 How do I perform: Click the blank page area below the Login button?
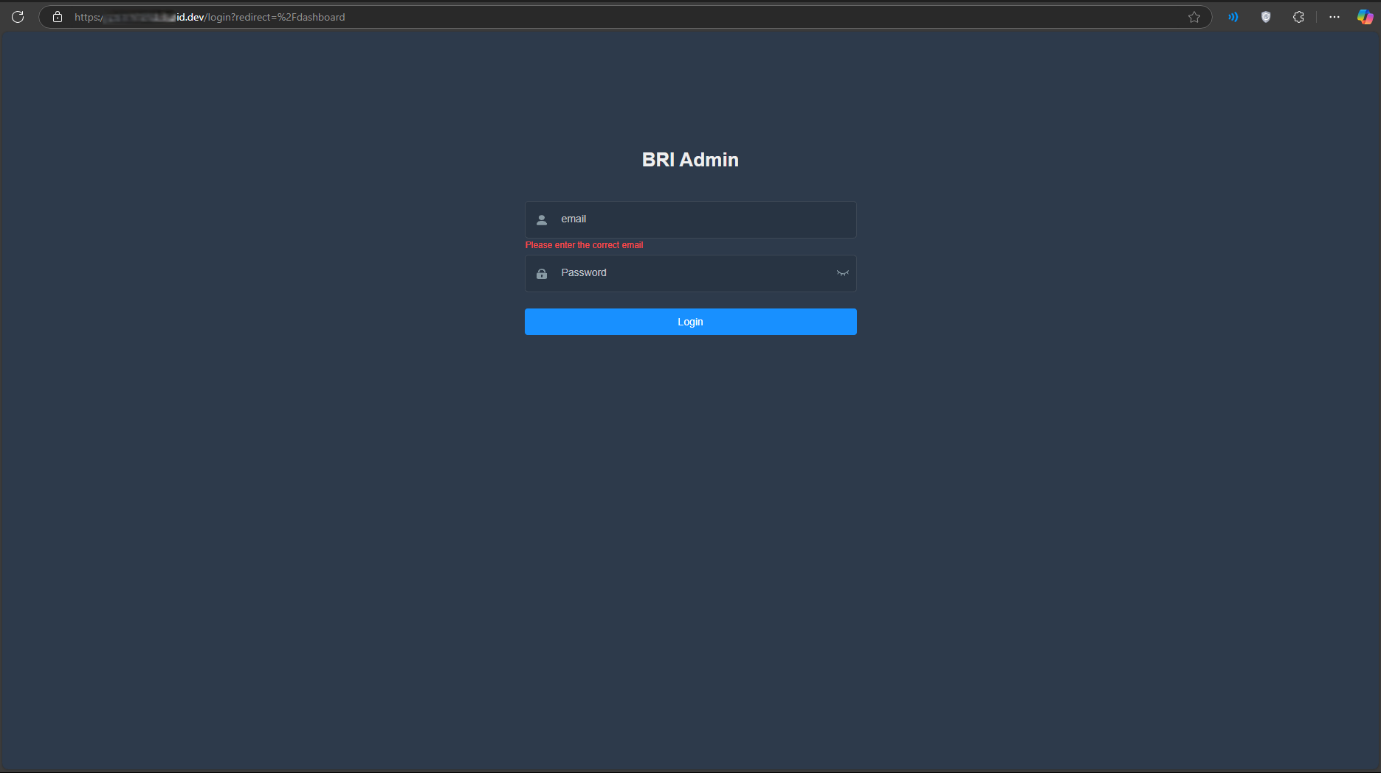point(690,500)
